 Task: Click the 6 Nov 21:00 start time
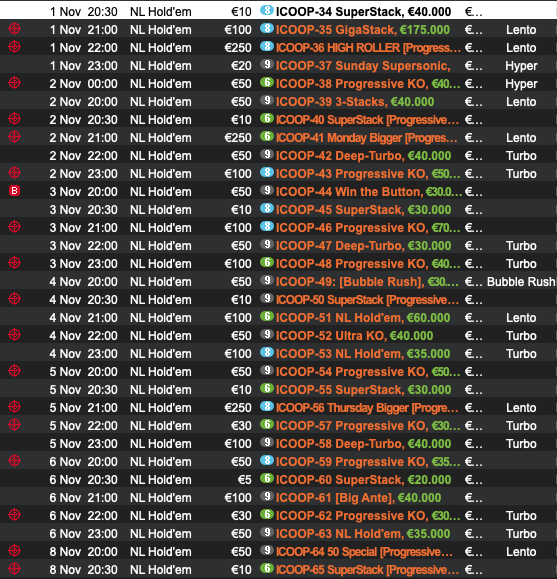[x=83, y=498]
